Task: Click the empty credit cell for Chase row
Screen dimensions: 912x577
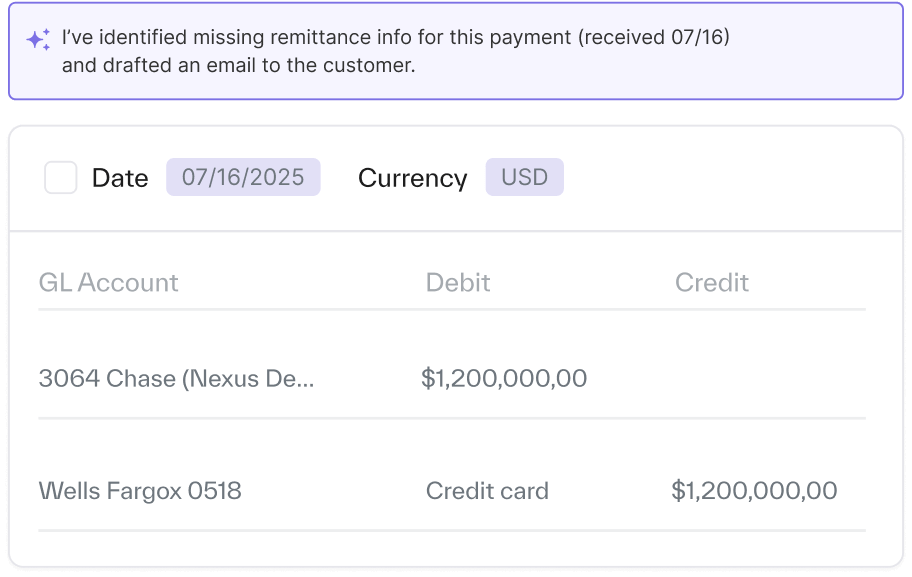Action: pos(754,378)
